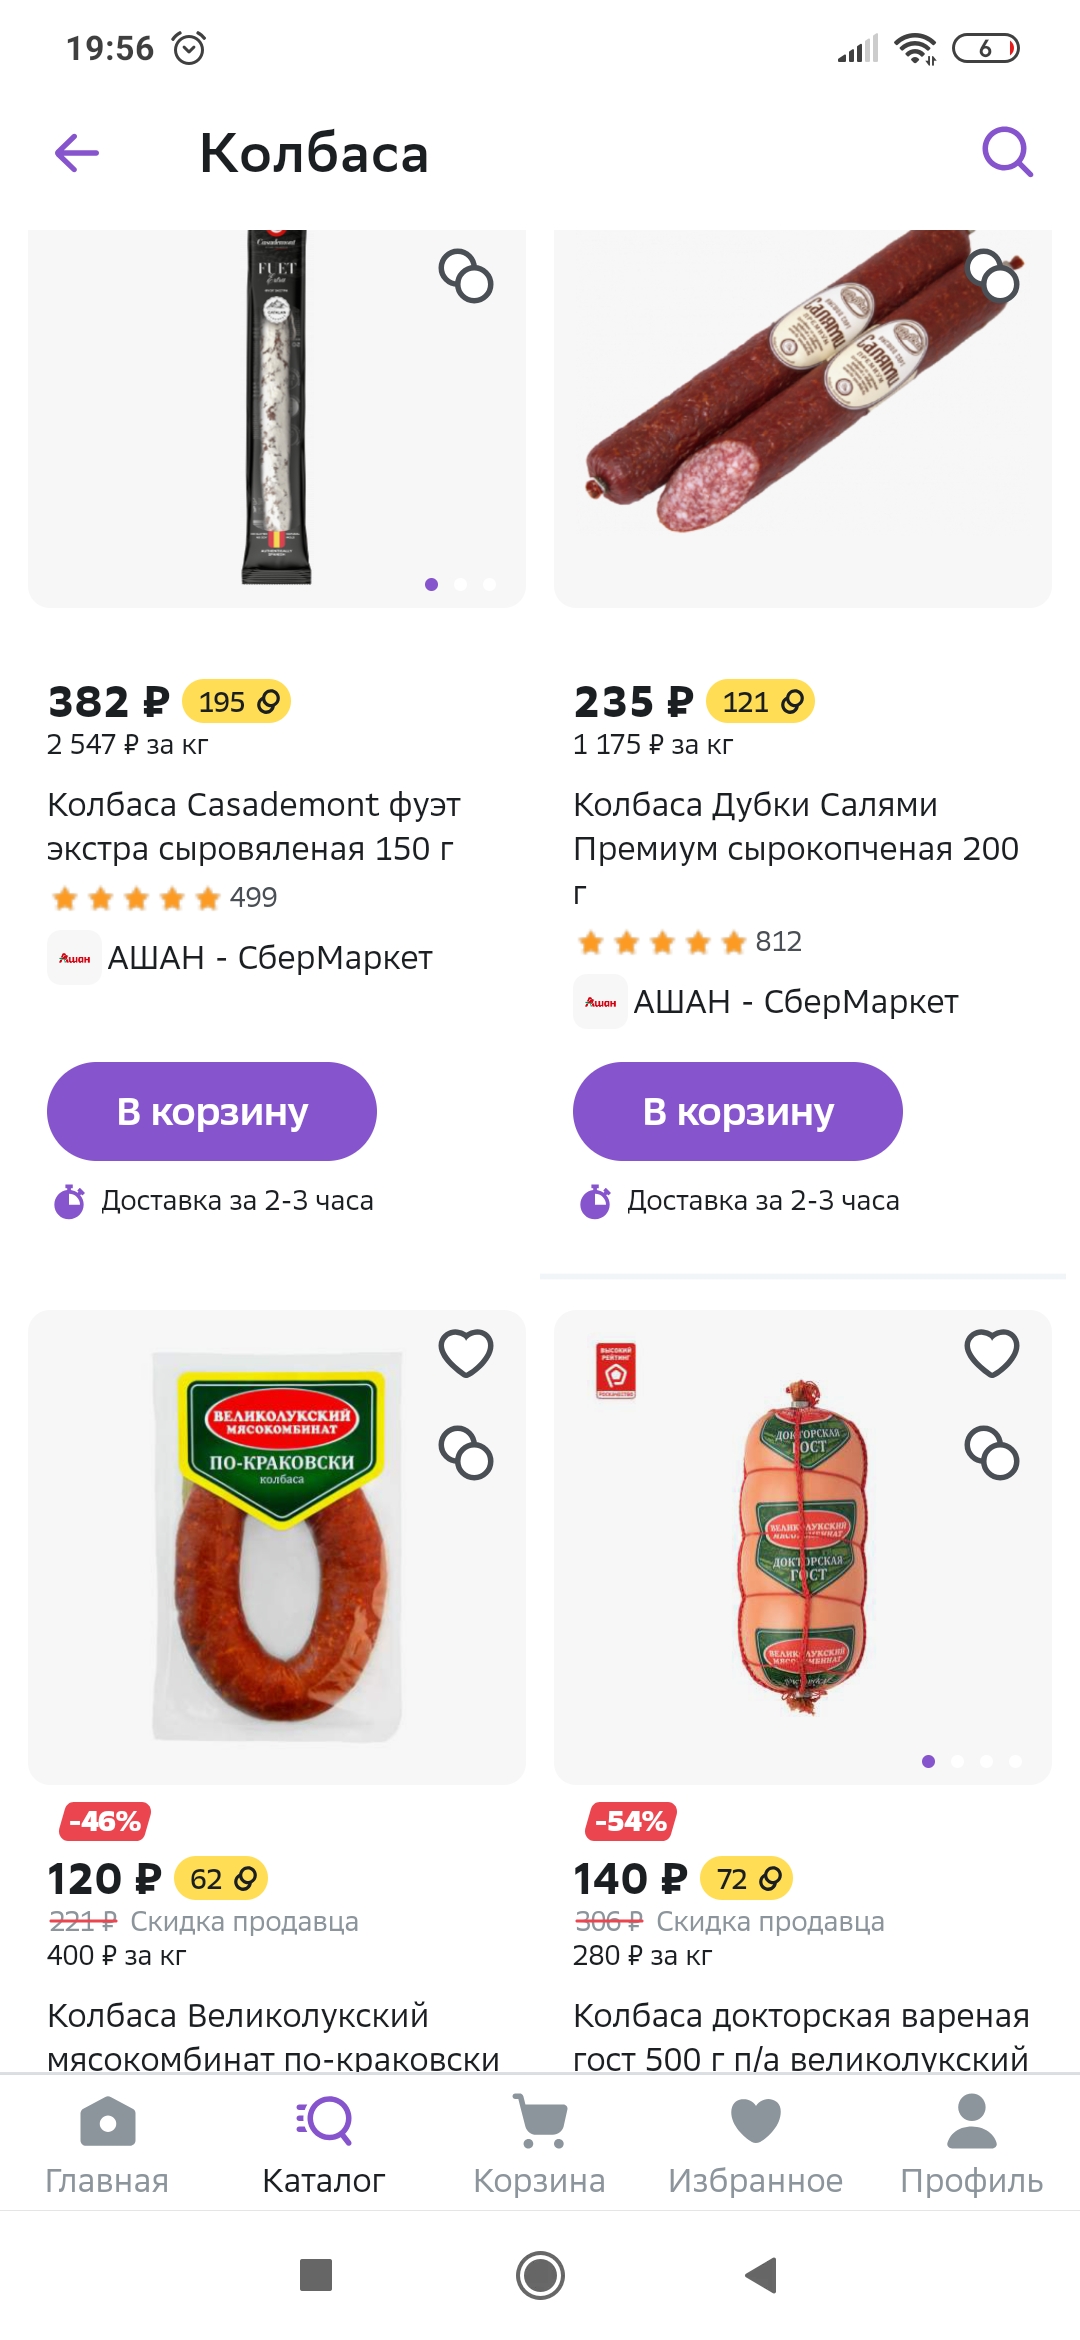Open the Главная tab
1080x2340 pixels.
(x=107, y=2144)
